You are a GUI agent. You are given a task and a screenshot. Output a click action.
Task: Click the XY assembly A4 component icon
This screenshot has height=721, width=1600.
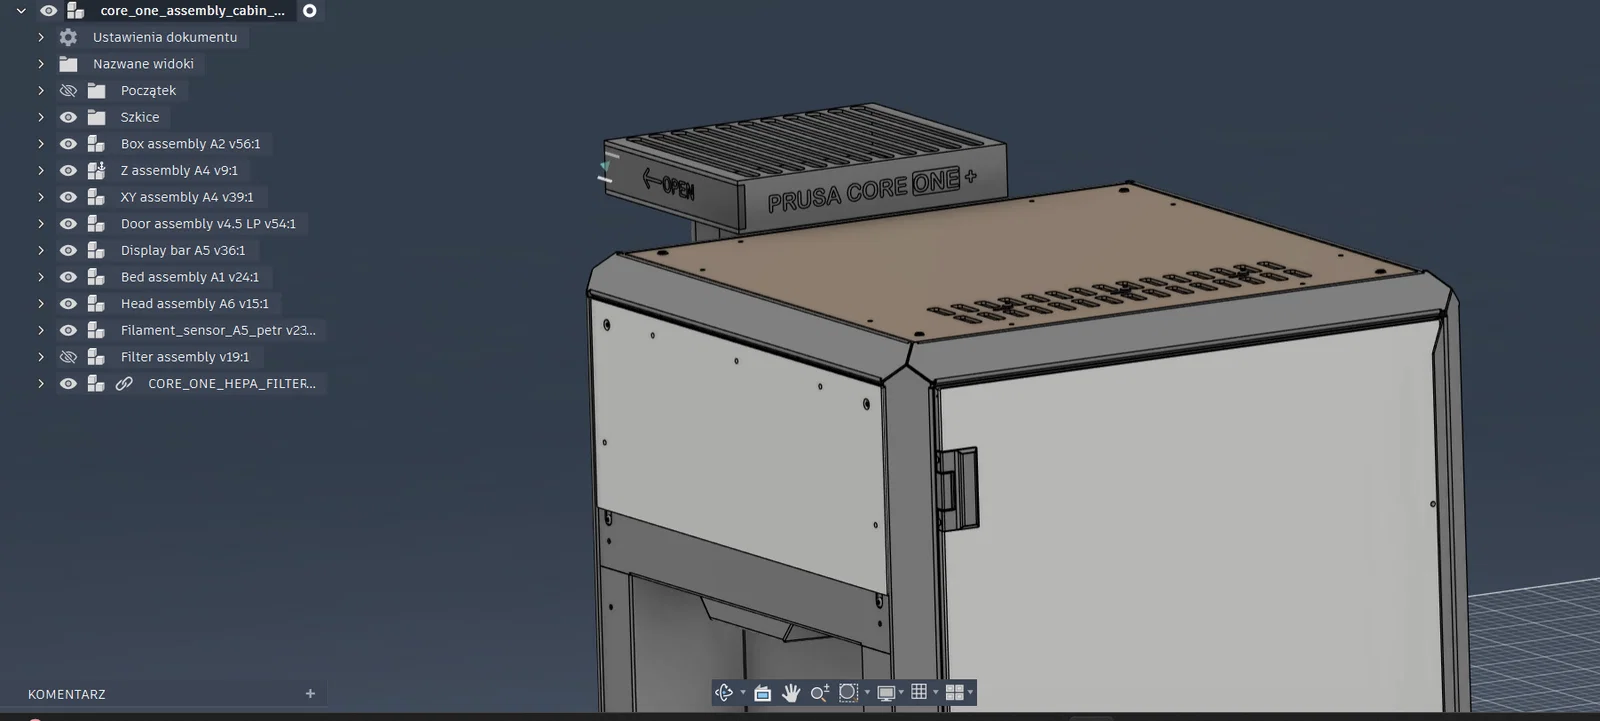point(96,197)
